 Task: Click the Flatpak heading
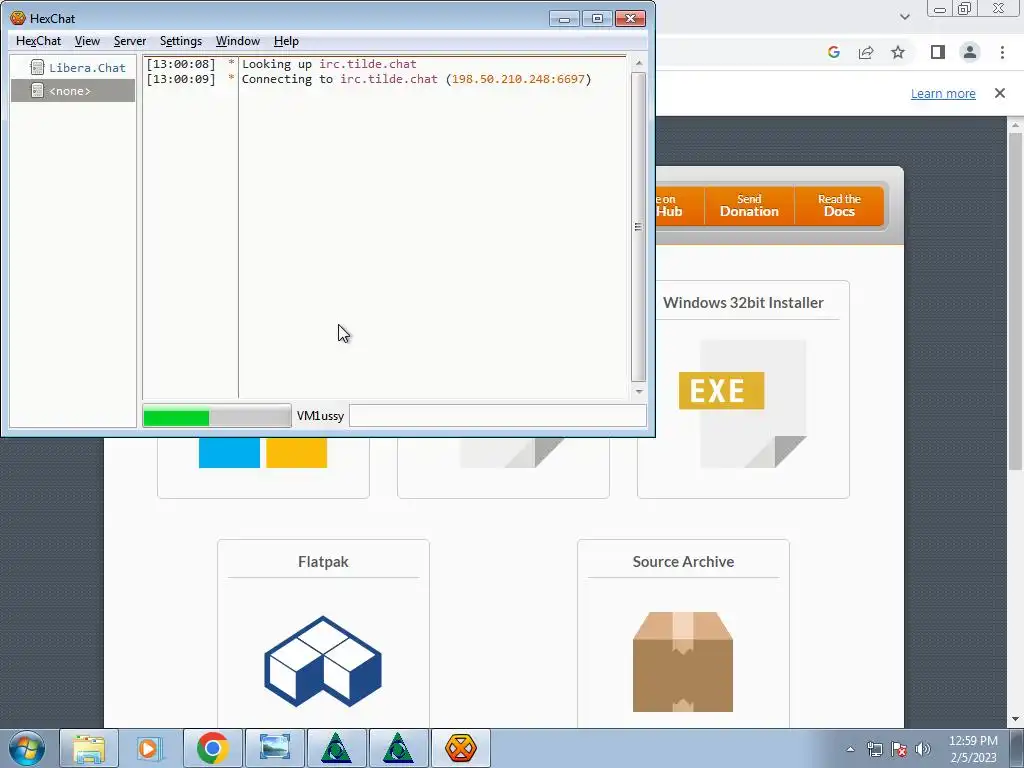pyautogui.click(x=323, y=562)
